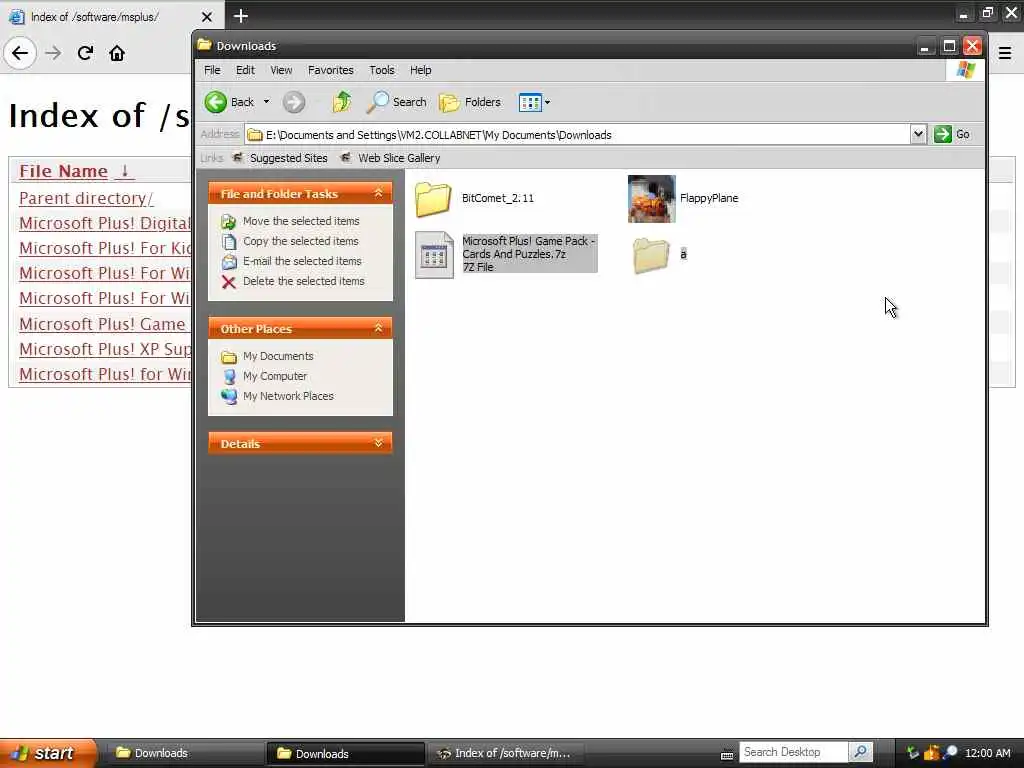Select the Microsoft Plus! Game Pack 7z file icon
1024x768 pixels.
click(x=434, y=255)
